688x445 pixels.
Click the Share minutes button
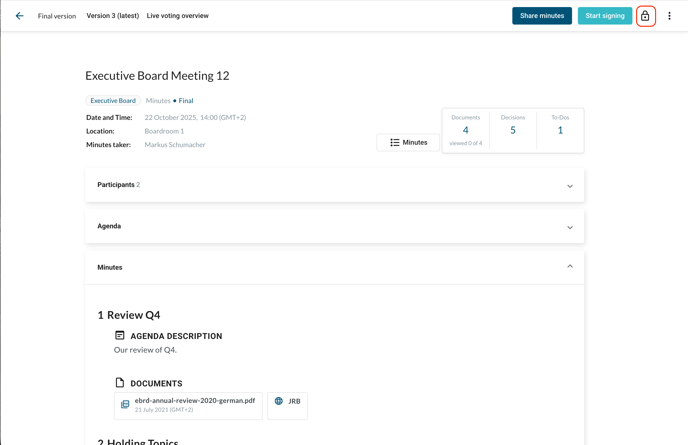pyautogui.click(x=542, y=16)
